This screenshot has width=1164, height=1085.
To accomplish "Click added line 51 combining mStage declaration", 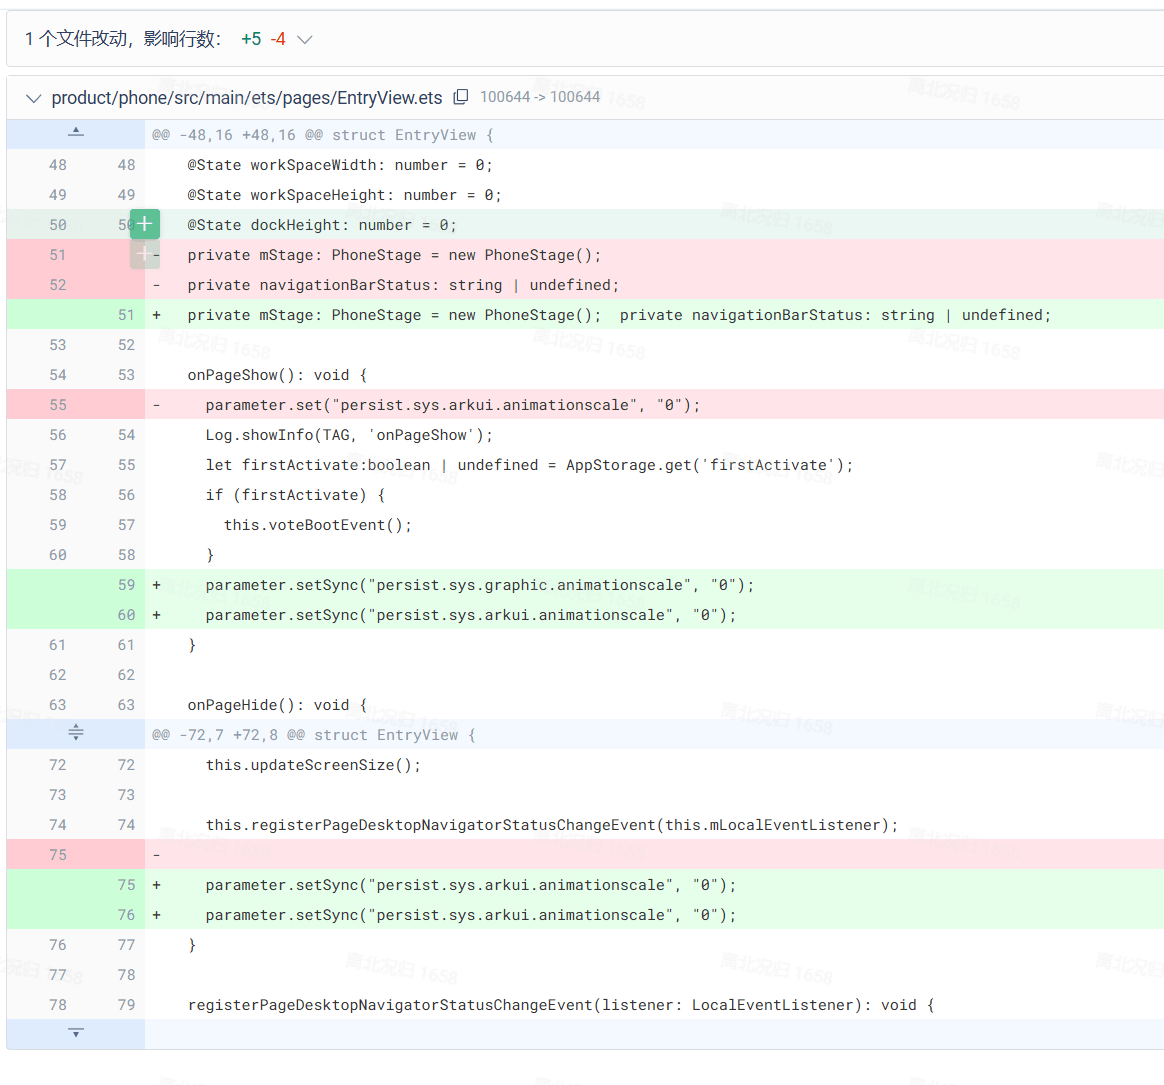I will point(619,315).
